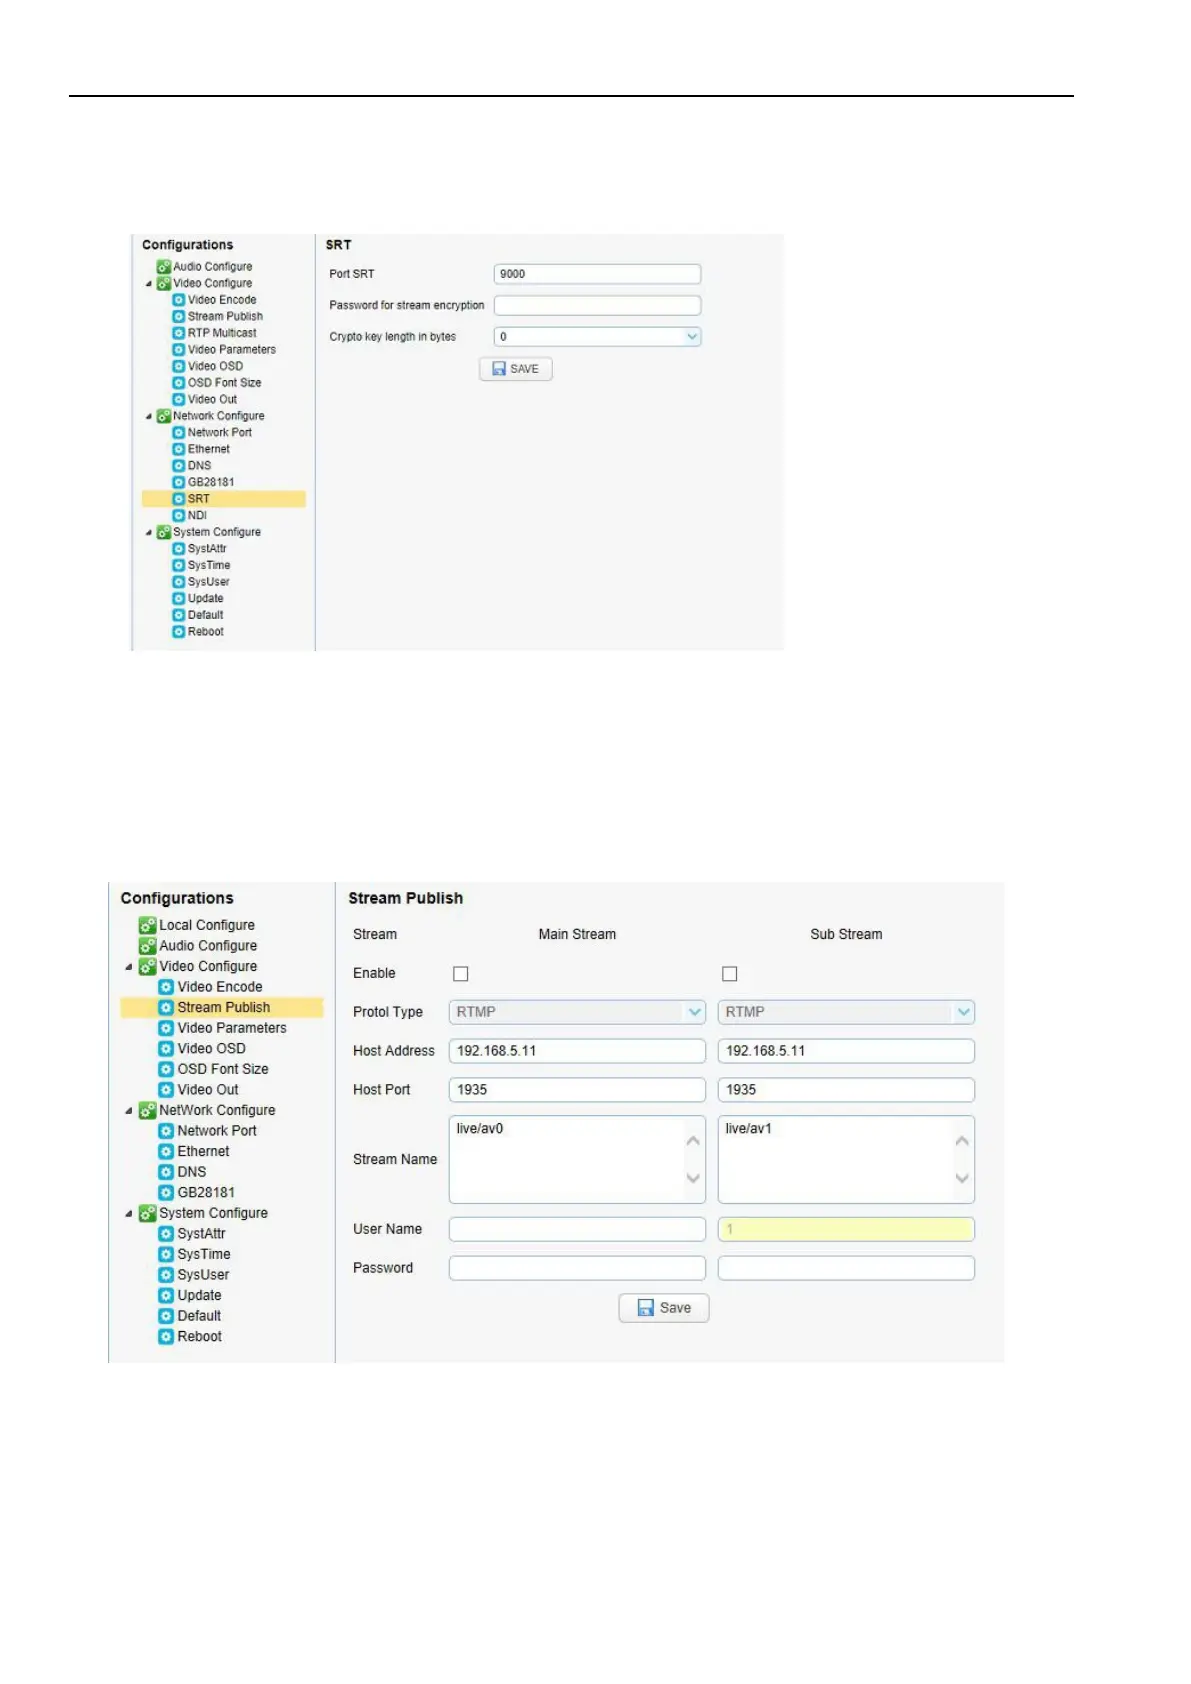Click the floppy disk icon on SAVE button
The width and height of the screenshot is (1191, 1684).
coord(499,369)
